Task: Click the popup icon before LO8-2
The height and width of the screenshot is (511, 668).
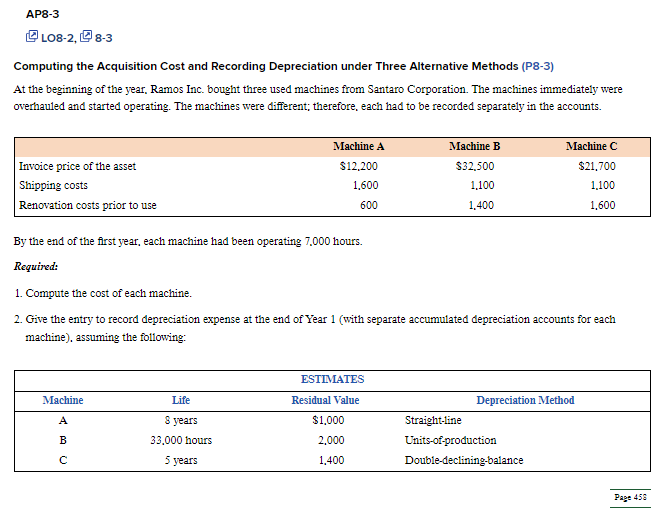Action: tap(32, 36)
